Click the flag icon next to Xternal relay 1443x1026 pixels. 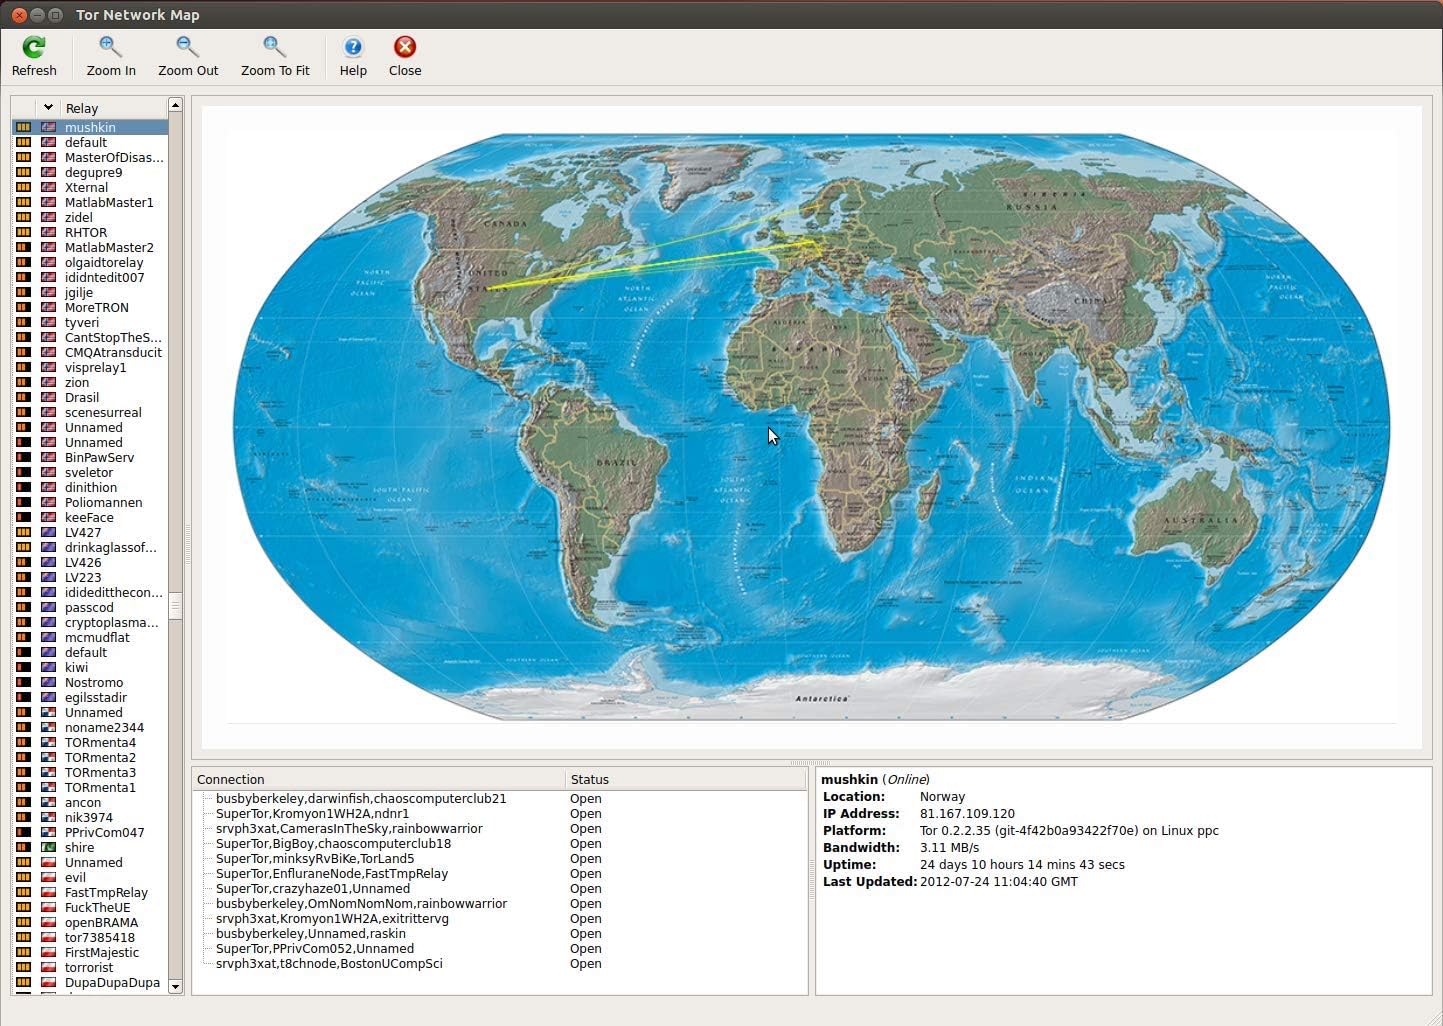(48, 187)
